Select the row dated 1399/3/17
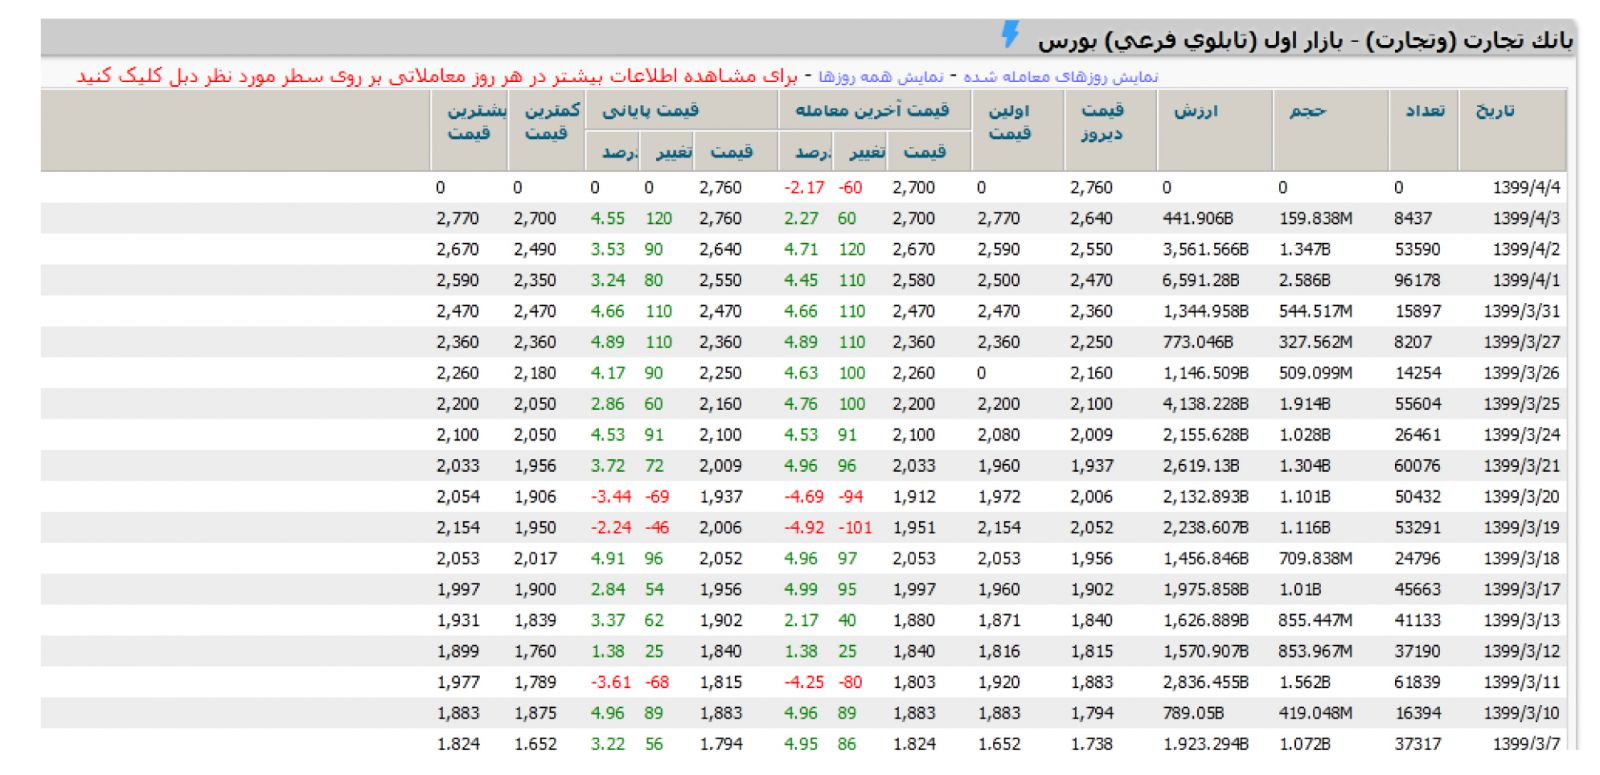 tap(803, 590)
